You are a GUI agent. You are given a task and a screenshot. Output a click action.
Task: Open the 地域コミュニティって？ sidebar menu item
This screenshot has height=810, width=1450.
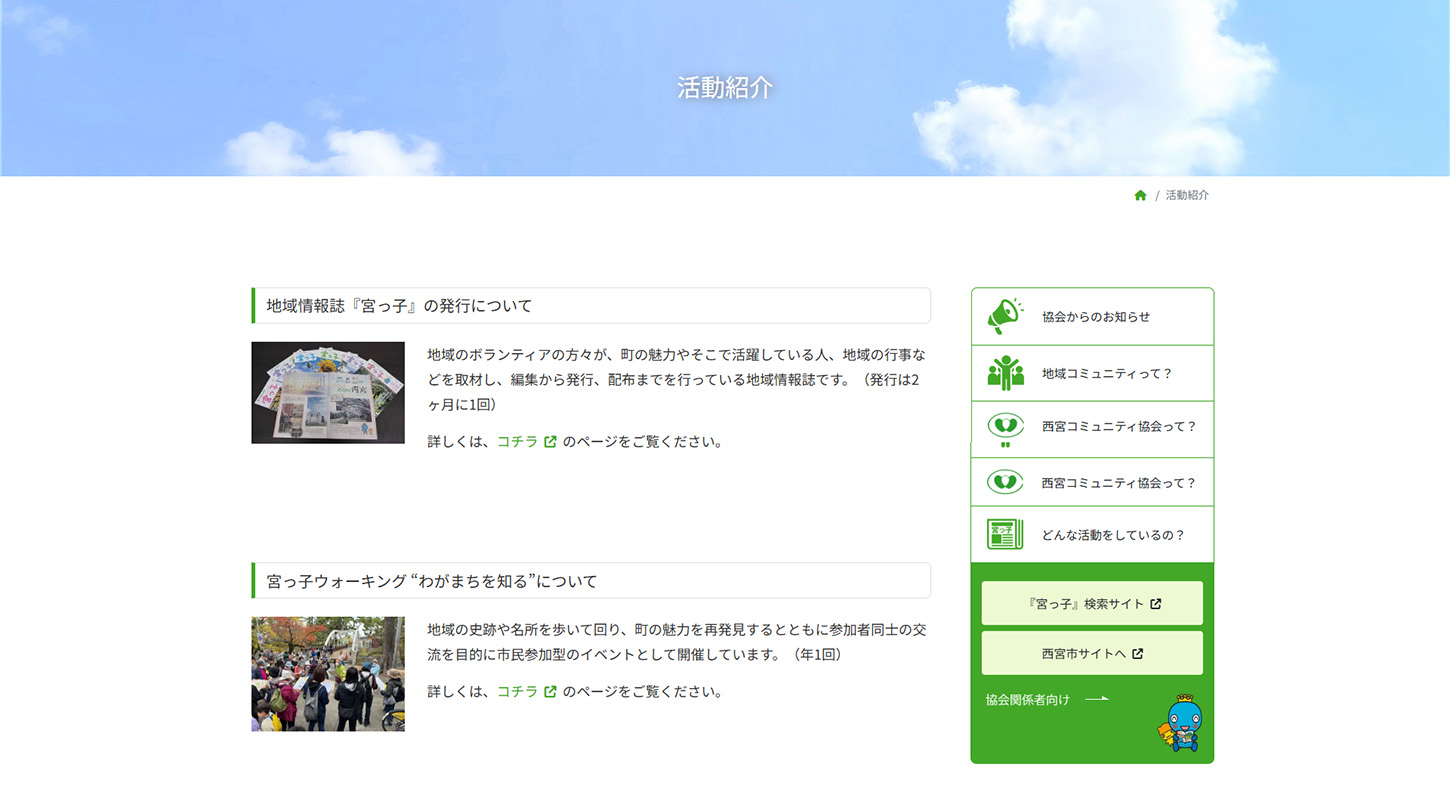coord(1092,373)
